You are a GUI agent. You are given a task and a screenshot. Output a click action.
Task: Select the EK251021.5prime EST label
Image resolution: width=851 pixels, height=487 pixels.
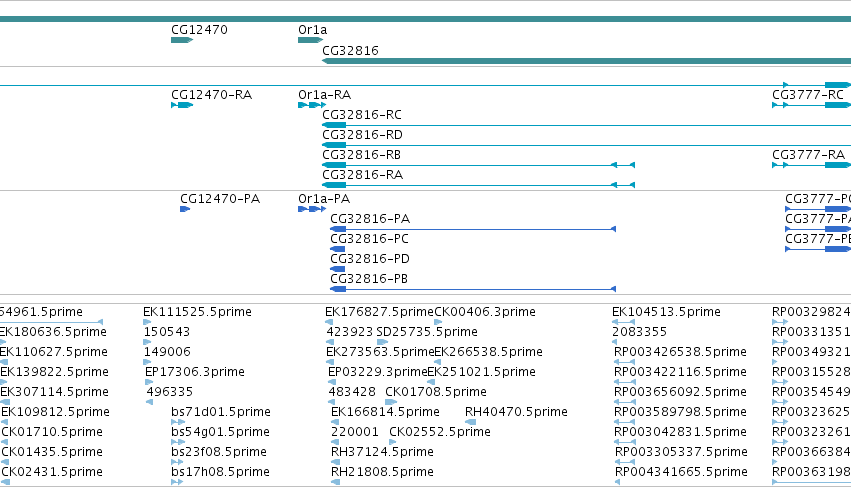click(482, 372)
